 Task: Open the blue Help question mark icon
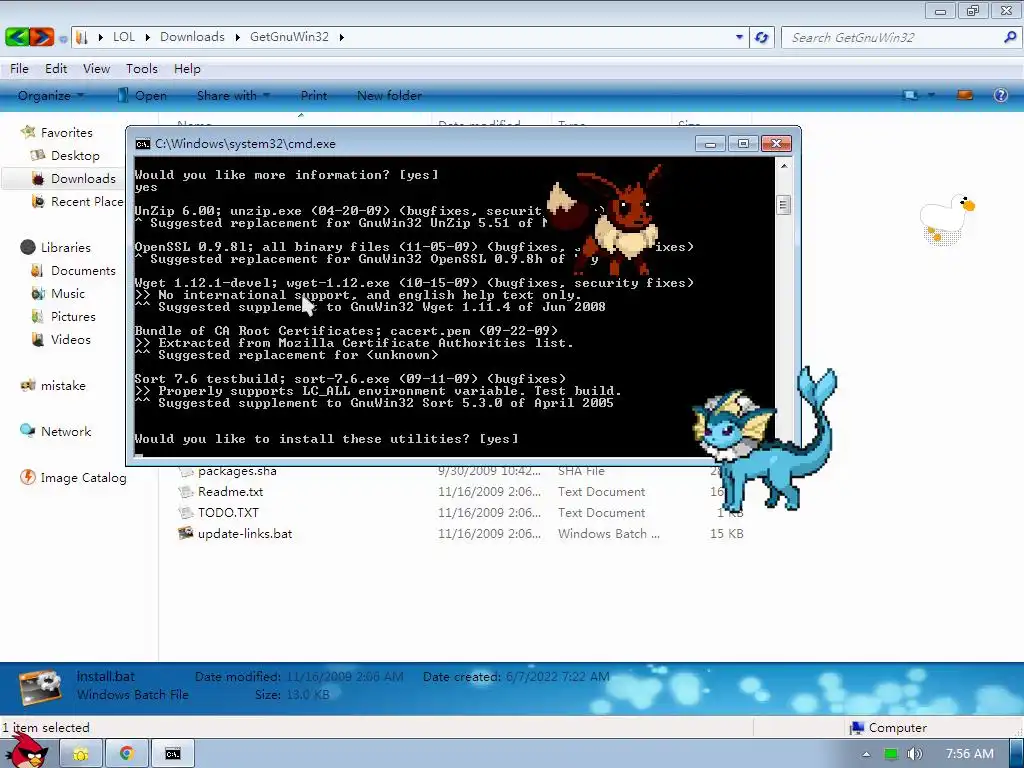pyautogui.click(x=1000, y=95)
